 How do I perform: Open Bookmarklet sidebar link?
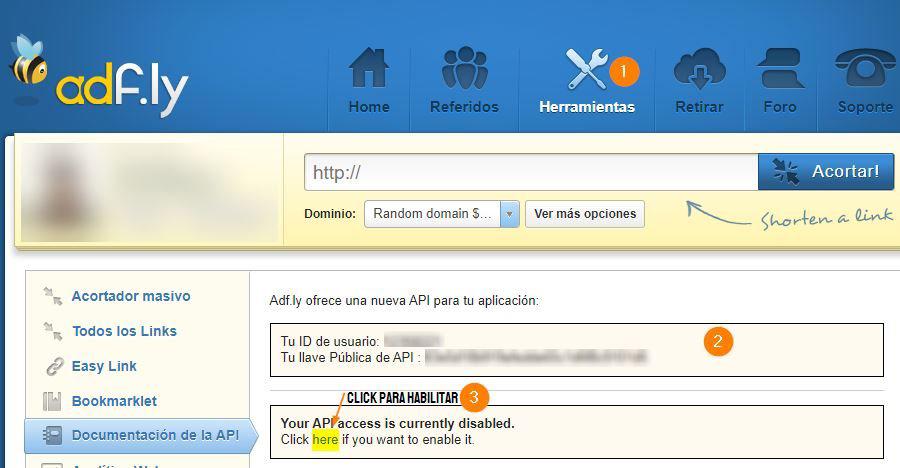tap(114, 401)
